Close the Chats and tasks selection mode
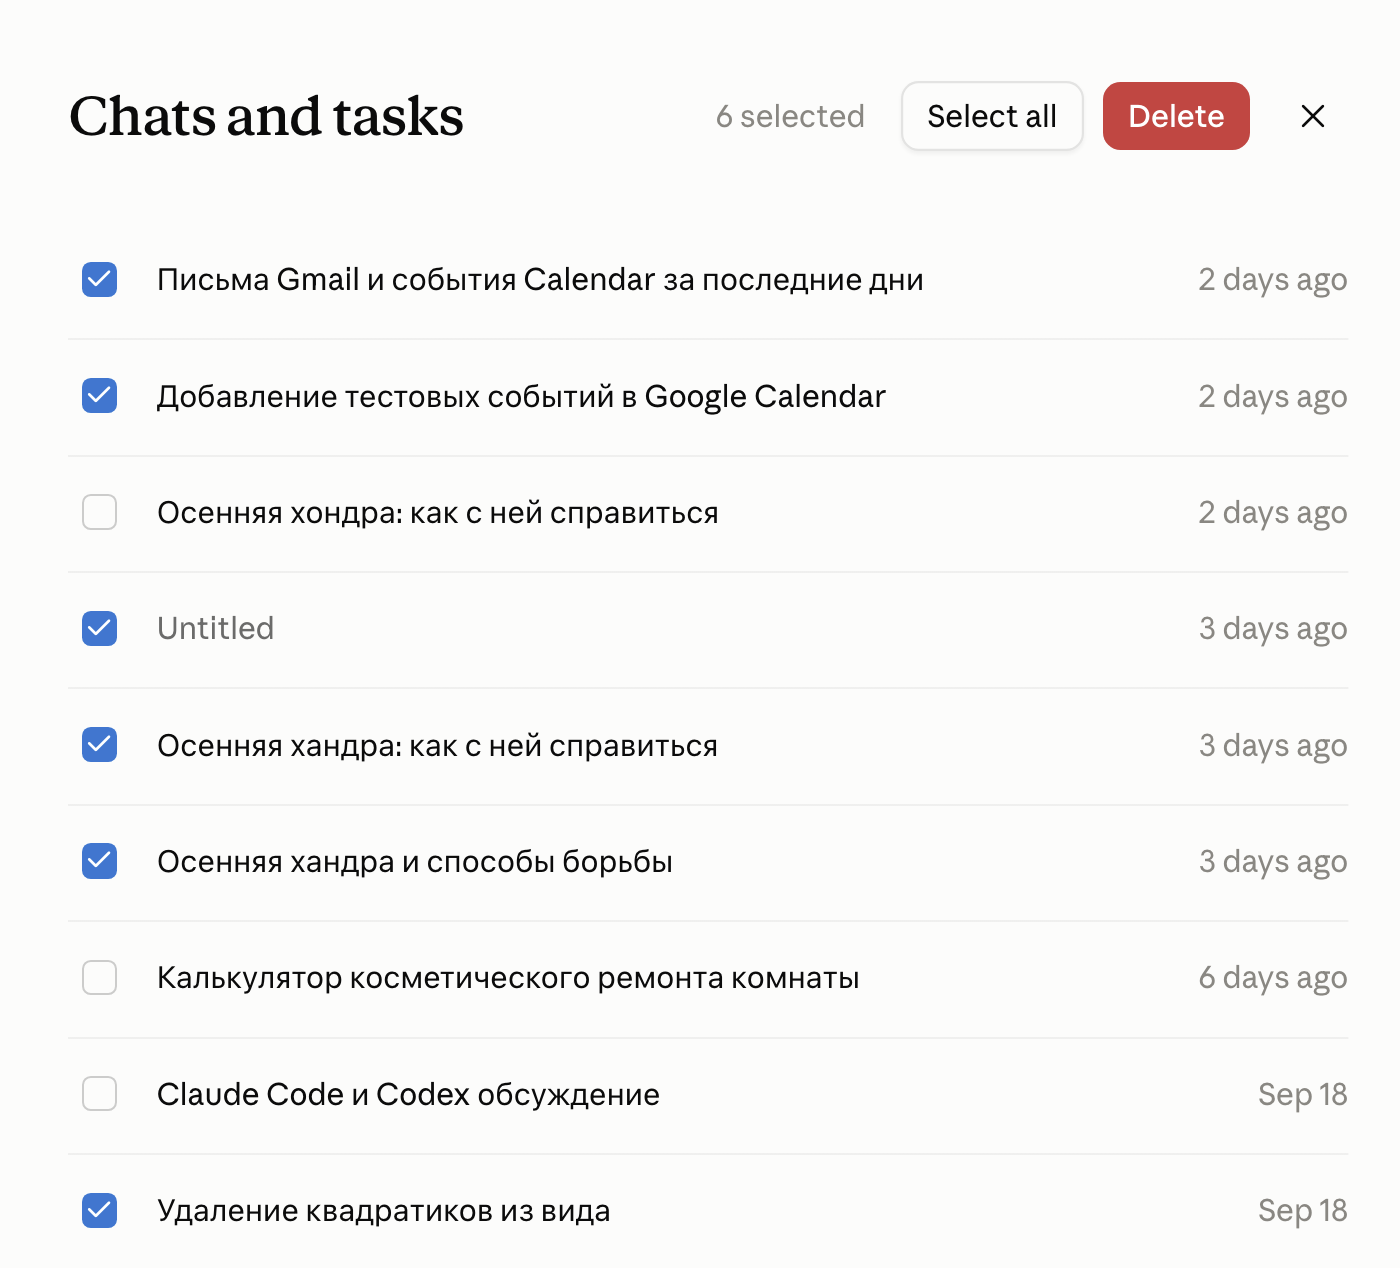 1313,116
